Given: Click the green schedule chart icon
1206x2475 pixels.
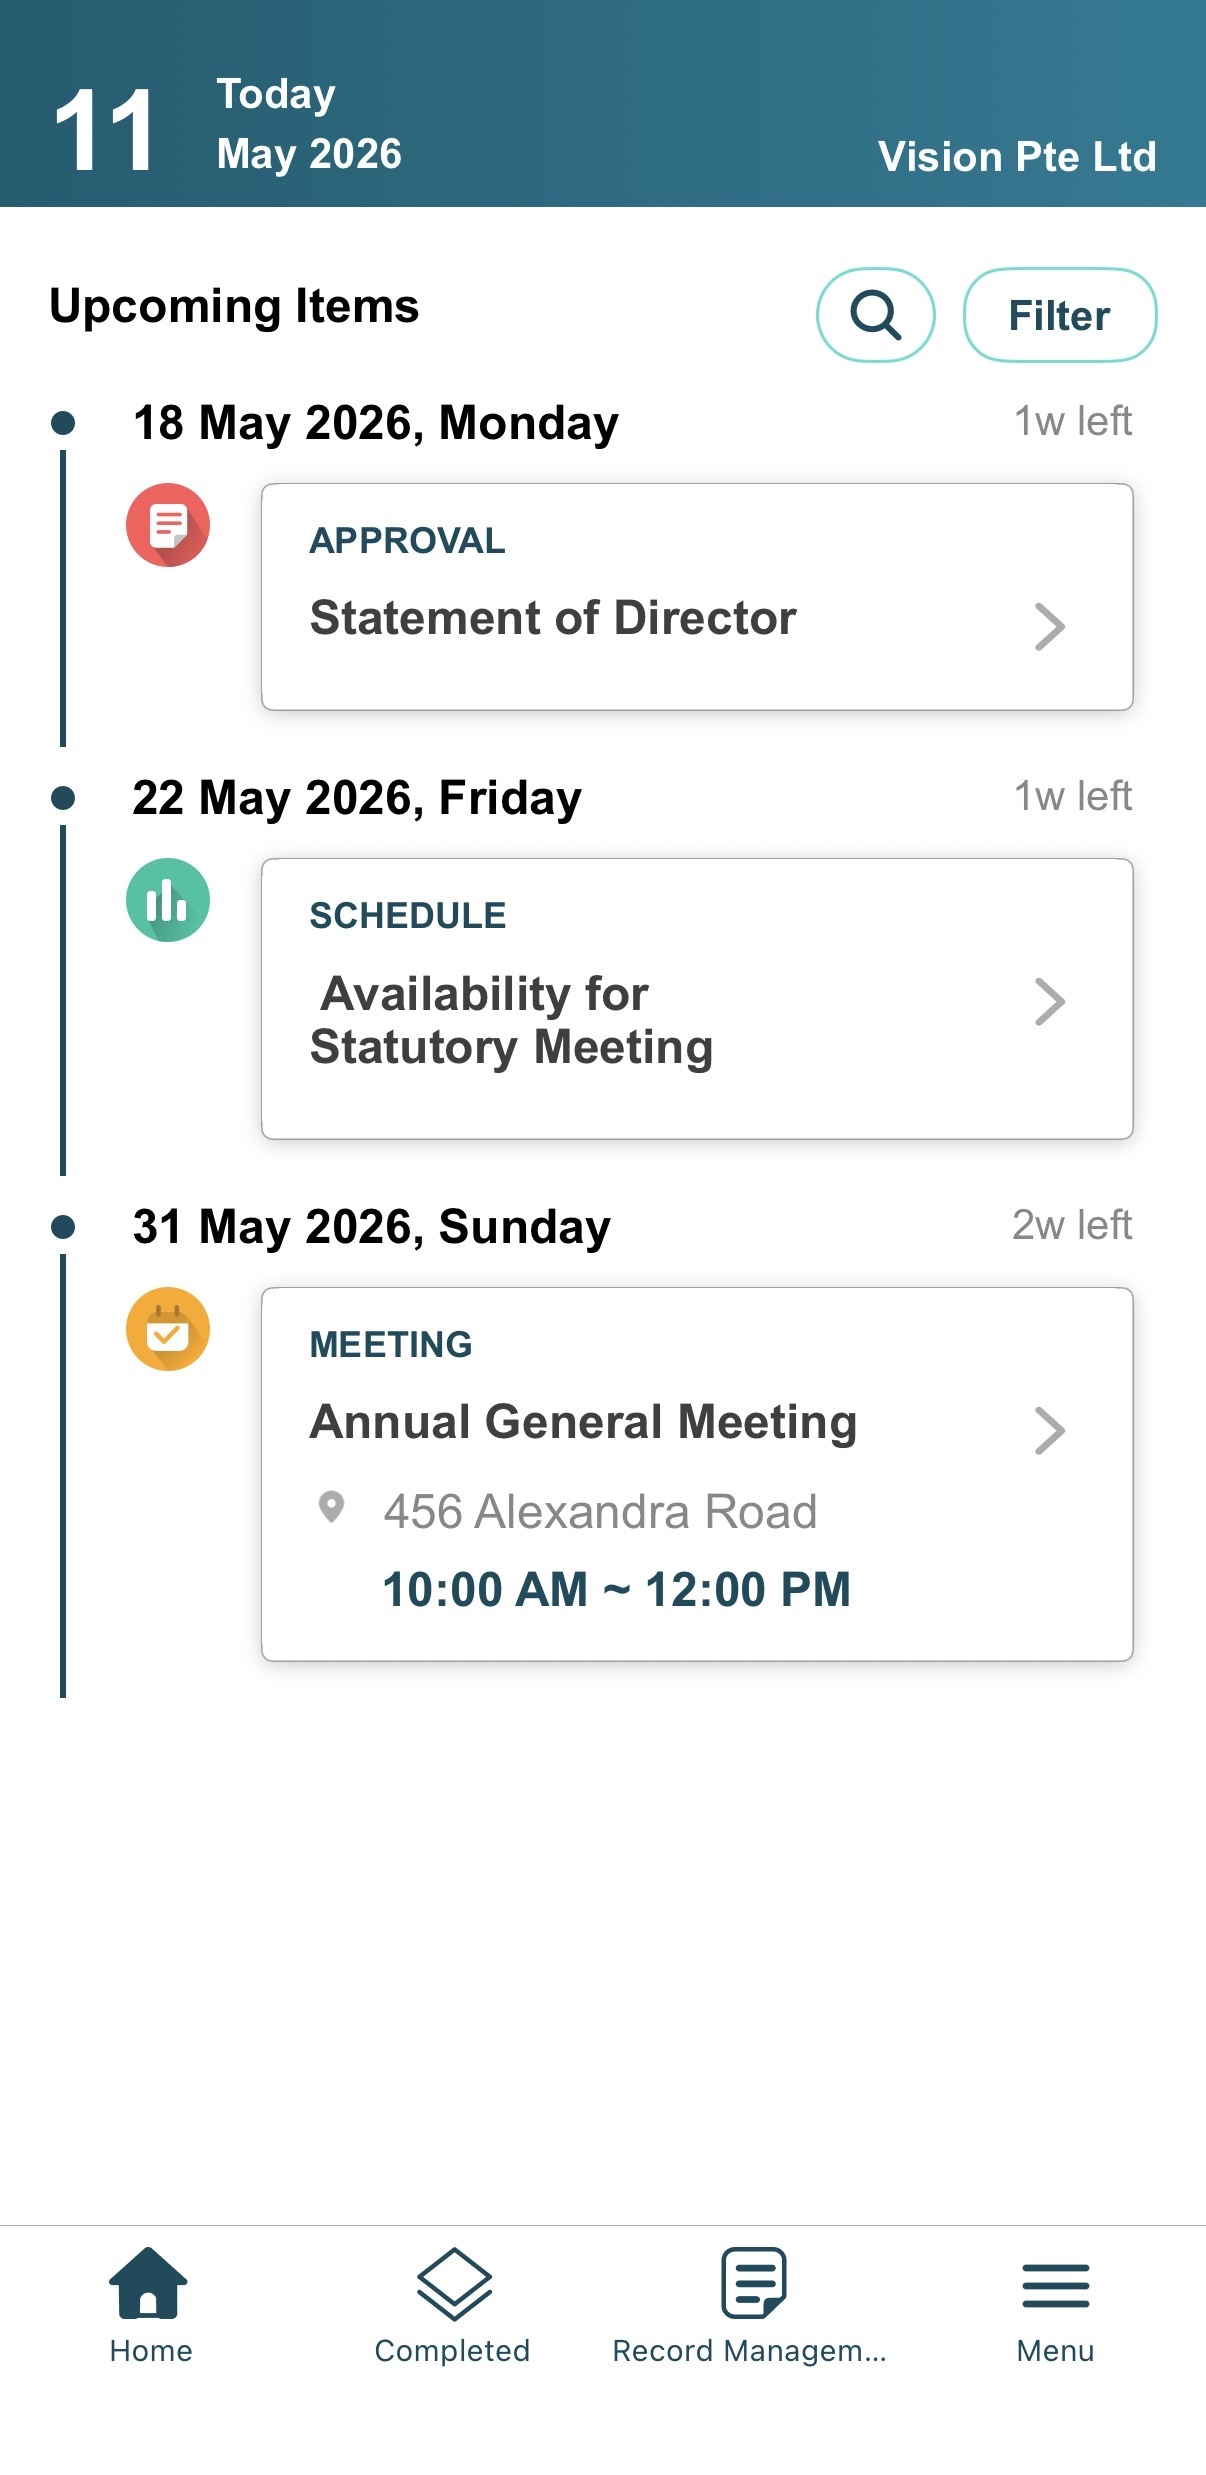Looking at the screenshot, I should [168, 900].
